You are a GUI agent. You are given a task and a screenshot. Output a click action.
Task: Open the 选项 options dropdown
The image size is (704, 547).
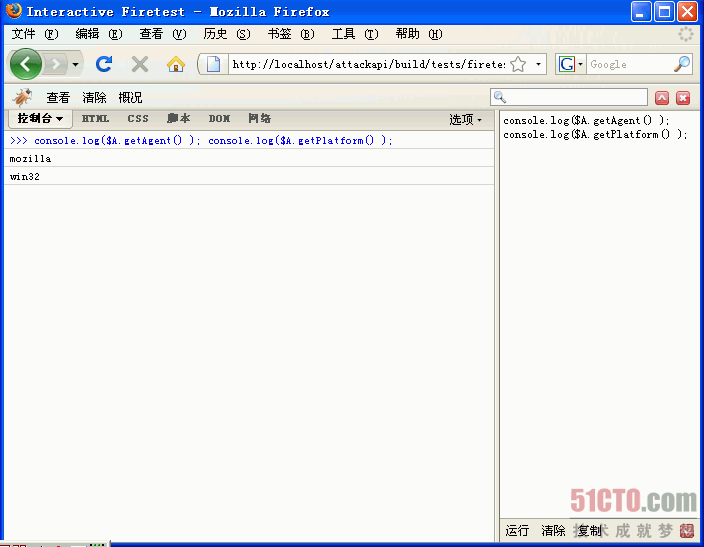[466, 119]
